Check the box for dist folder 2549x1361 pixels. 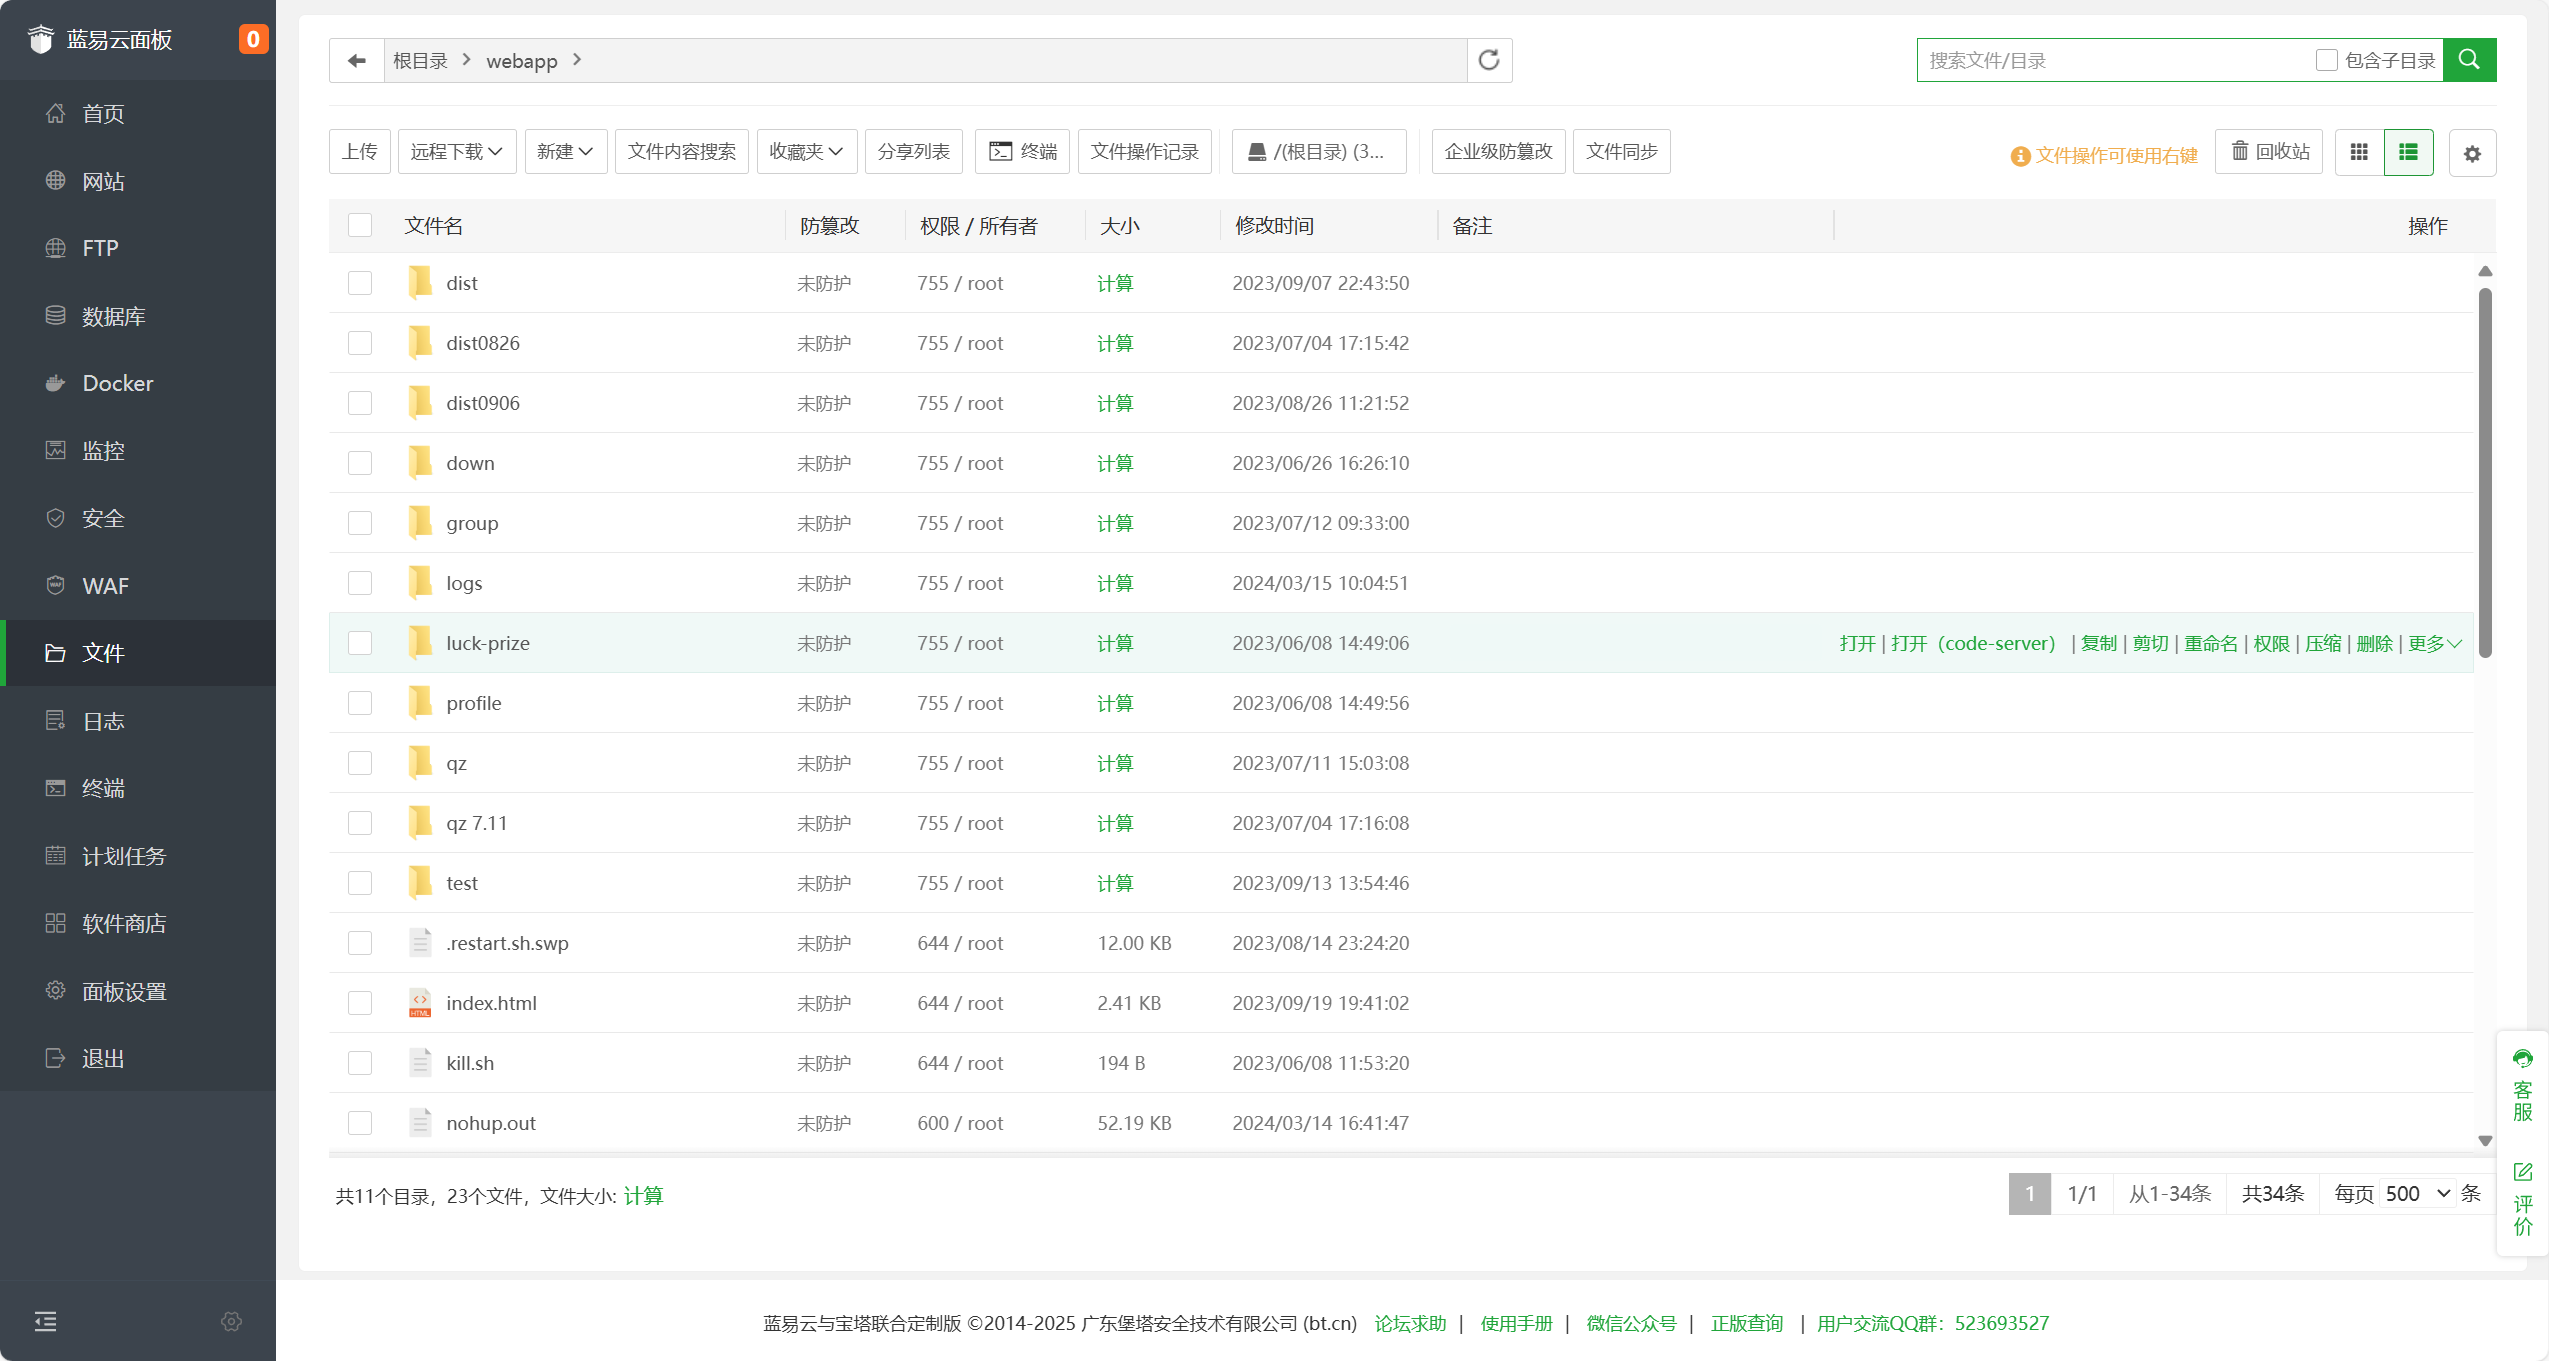click(x=360, y=283)
